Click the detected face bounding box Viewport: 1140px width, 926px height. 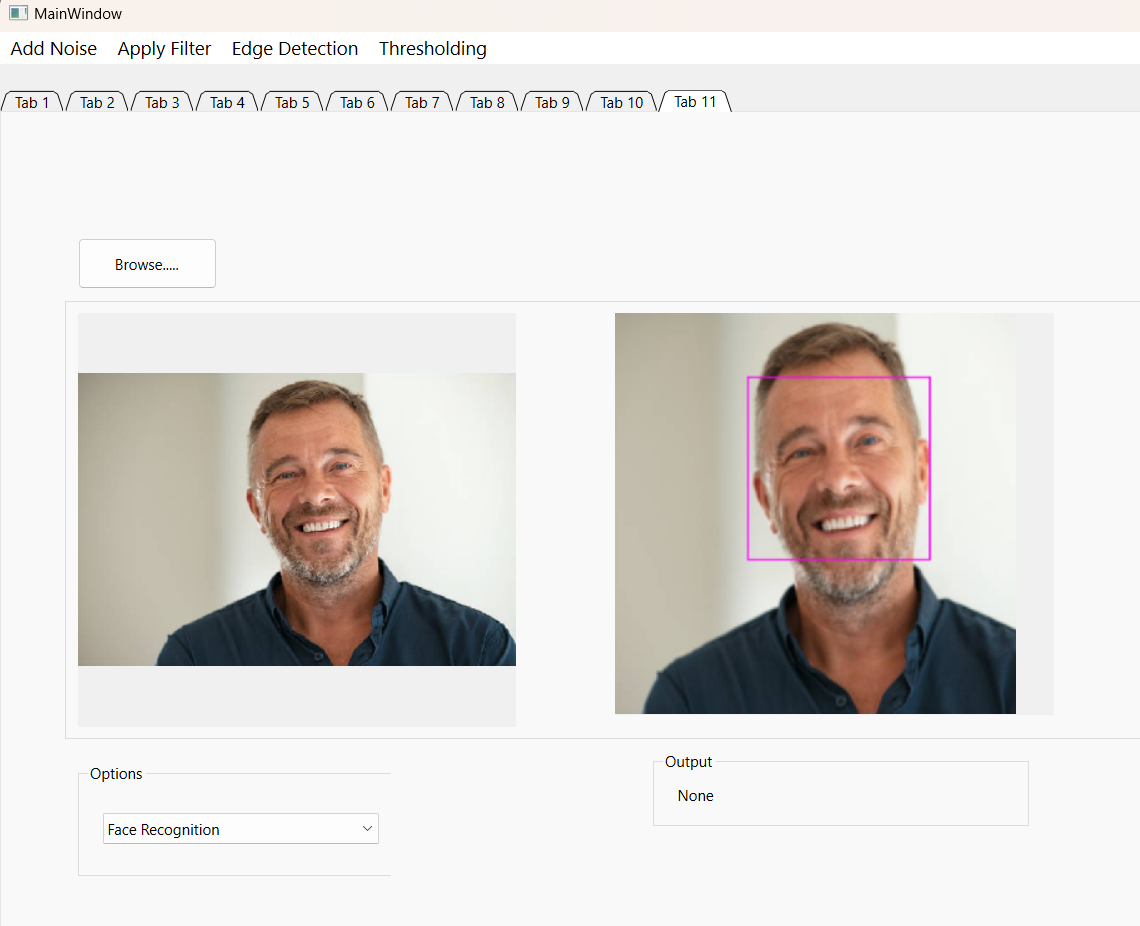coord(838,468)
